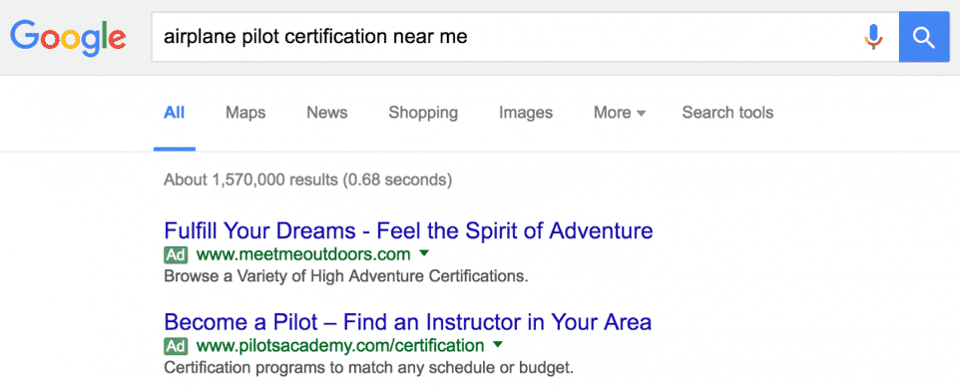Open the Images results tab
Screen dimensions: 960x387
pos(526,113)
